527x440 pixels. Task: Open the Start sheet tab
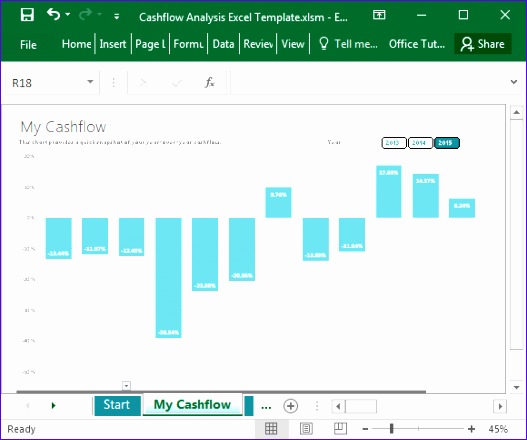[117, 405]
